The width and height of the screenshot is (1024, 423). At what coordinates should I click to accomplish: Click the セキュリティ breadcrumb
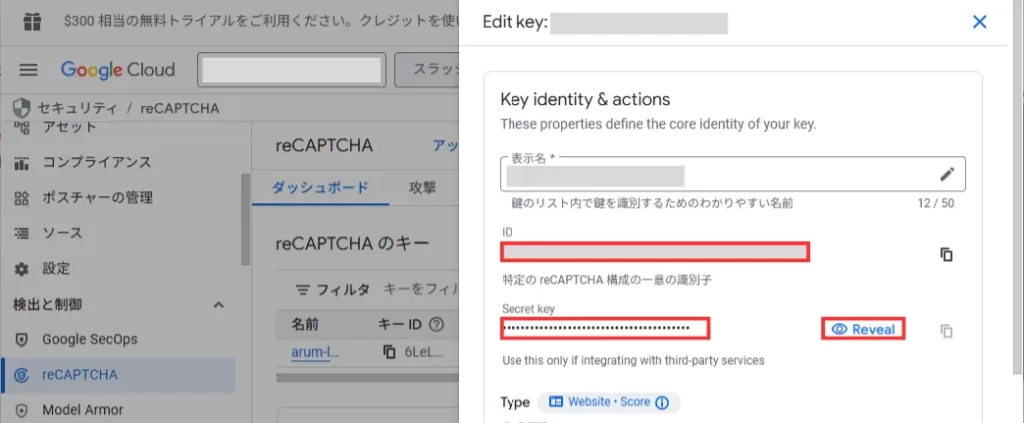[x=78, y=108]
